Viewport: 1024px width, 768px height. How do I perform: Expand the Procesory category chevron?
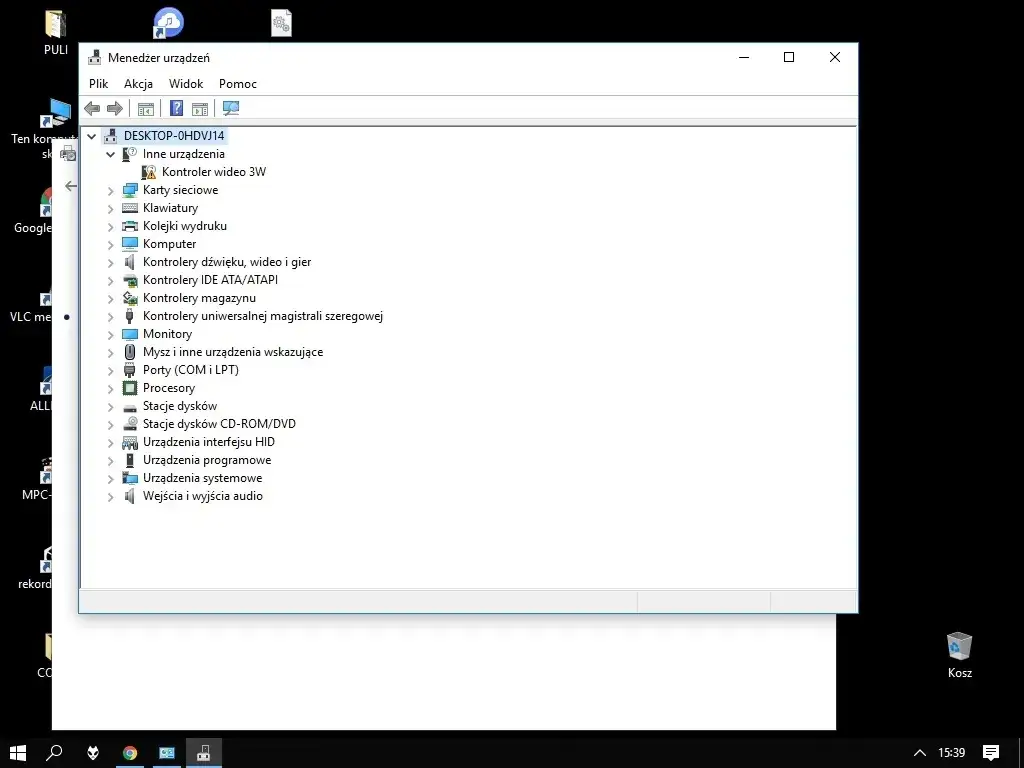pyautogui.click(x=110, y=389)
